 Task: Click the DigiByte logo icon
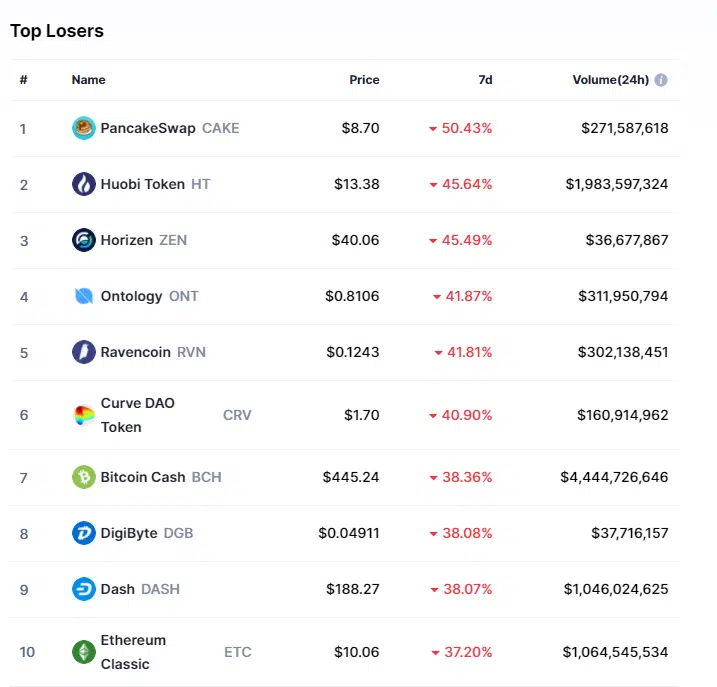pos(84,533)
